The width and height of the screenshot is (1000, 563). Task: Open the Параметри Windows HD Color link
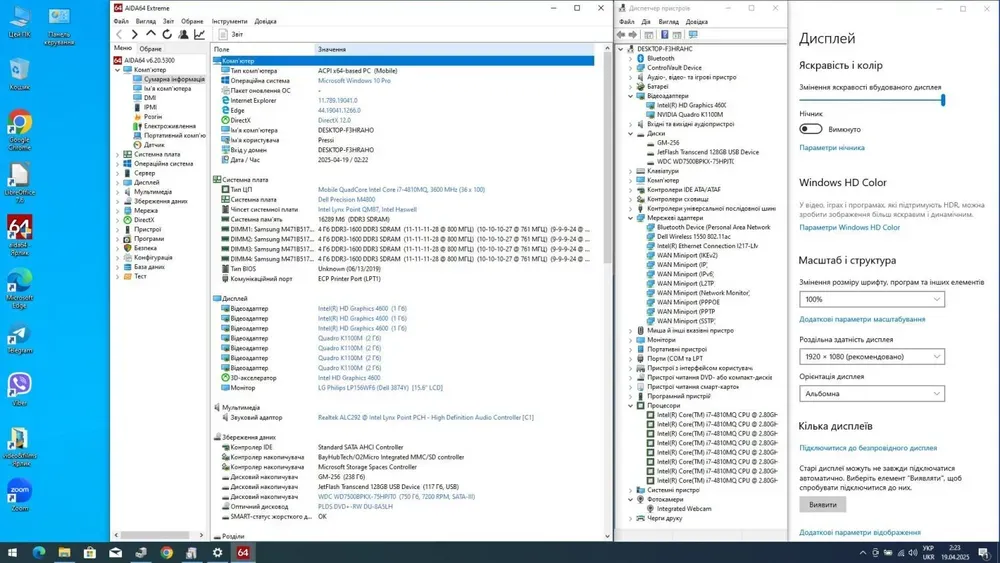(849, 227)
